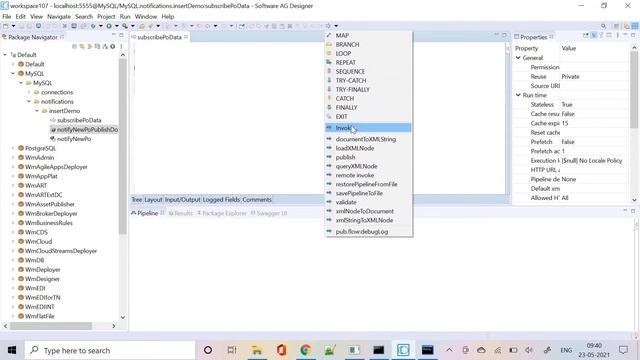Open the Office app in the taskbar
The width and height of the screenshot is (640, 360).
pyautogui.click(x=281, y=350)
